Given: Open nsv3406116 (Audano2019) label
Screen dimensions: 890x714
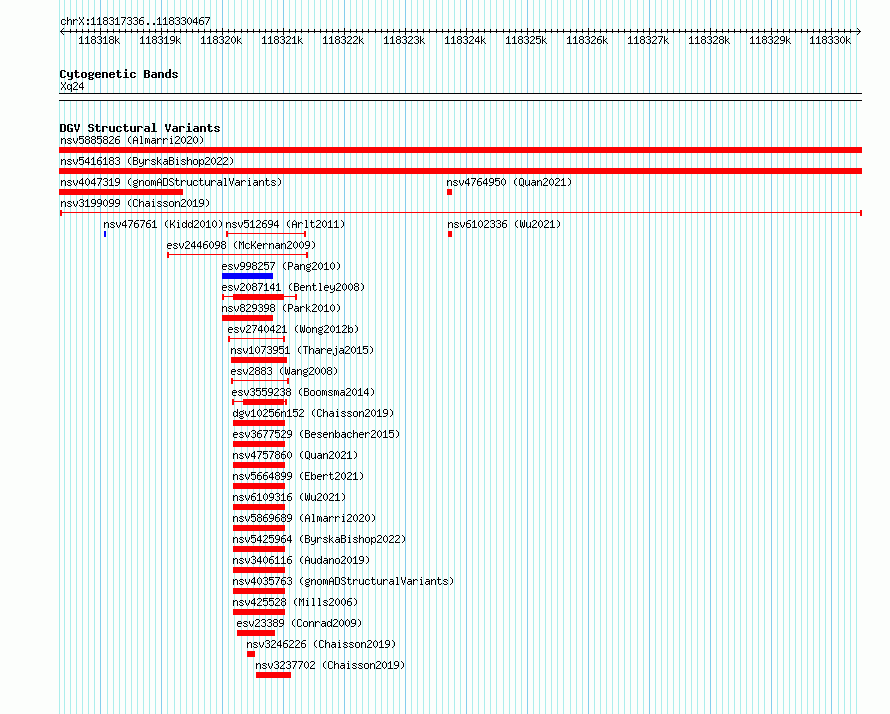Looking at the screenshot, I should [301, 560].
